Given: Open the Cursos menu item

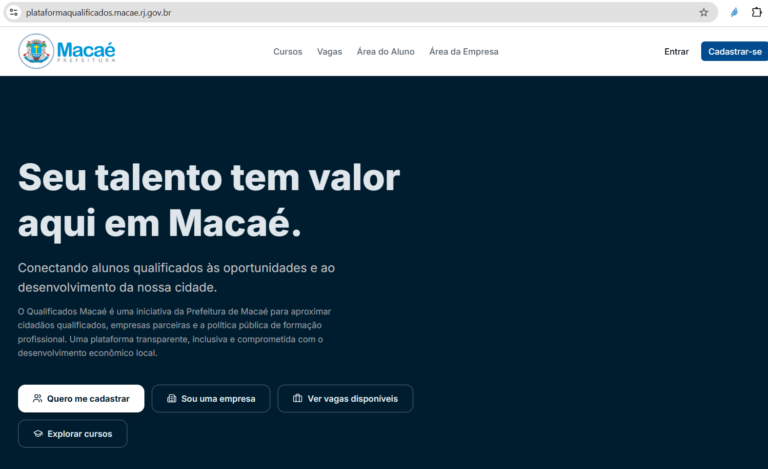Looking at the screenshot, I should click(x=288, y=51).
